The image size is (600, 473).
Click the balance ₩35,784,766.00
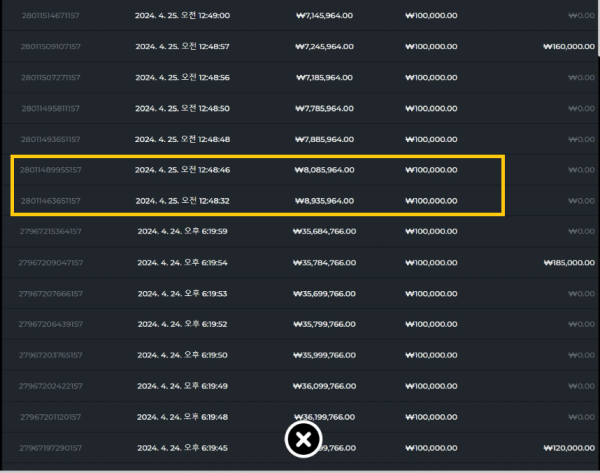tap(324, 263)
